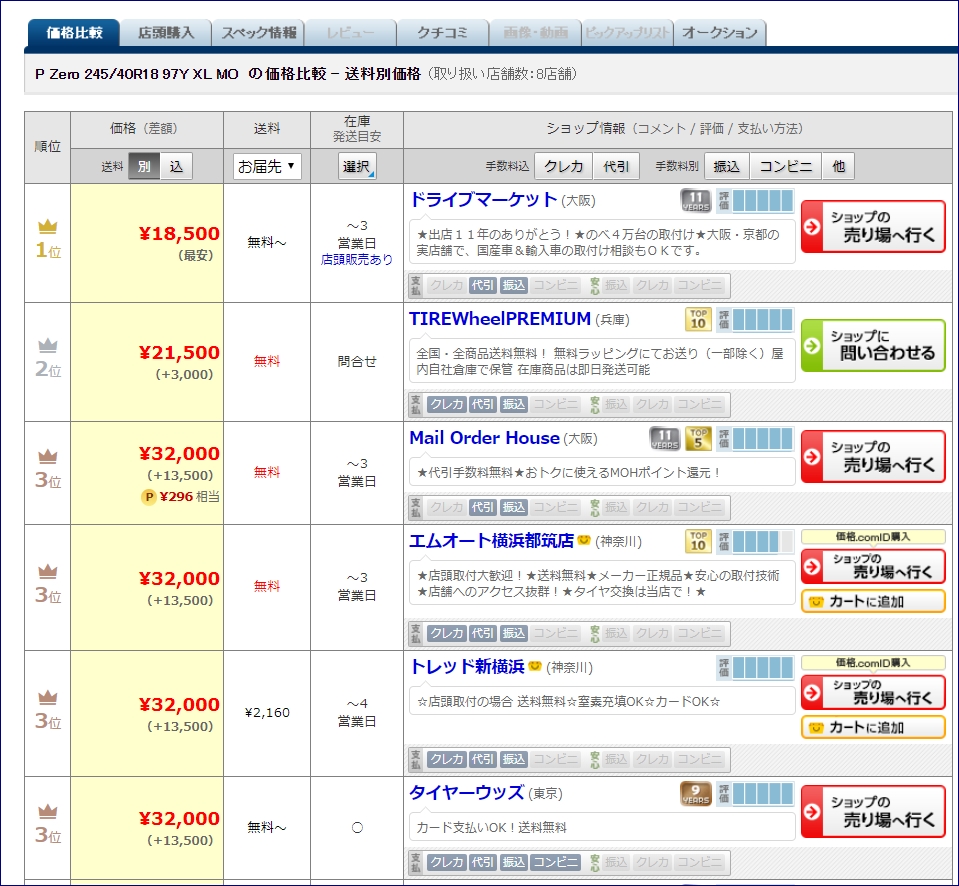Open the 選択 stock filter dropdown
The image size is (959, 886).
[357, 166]
